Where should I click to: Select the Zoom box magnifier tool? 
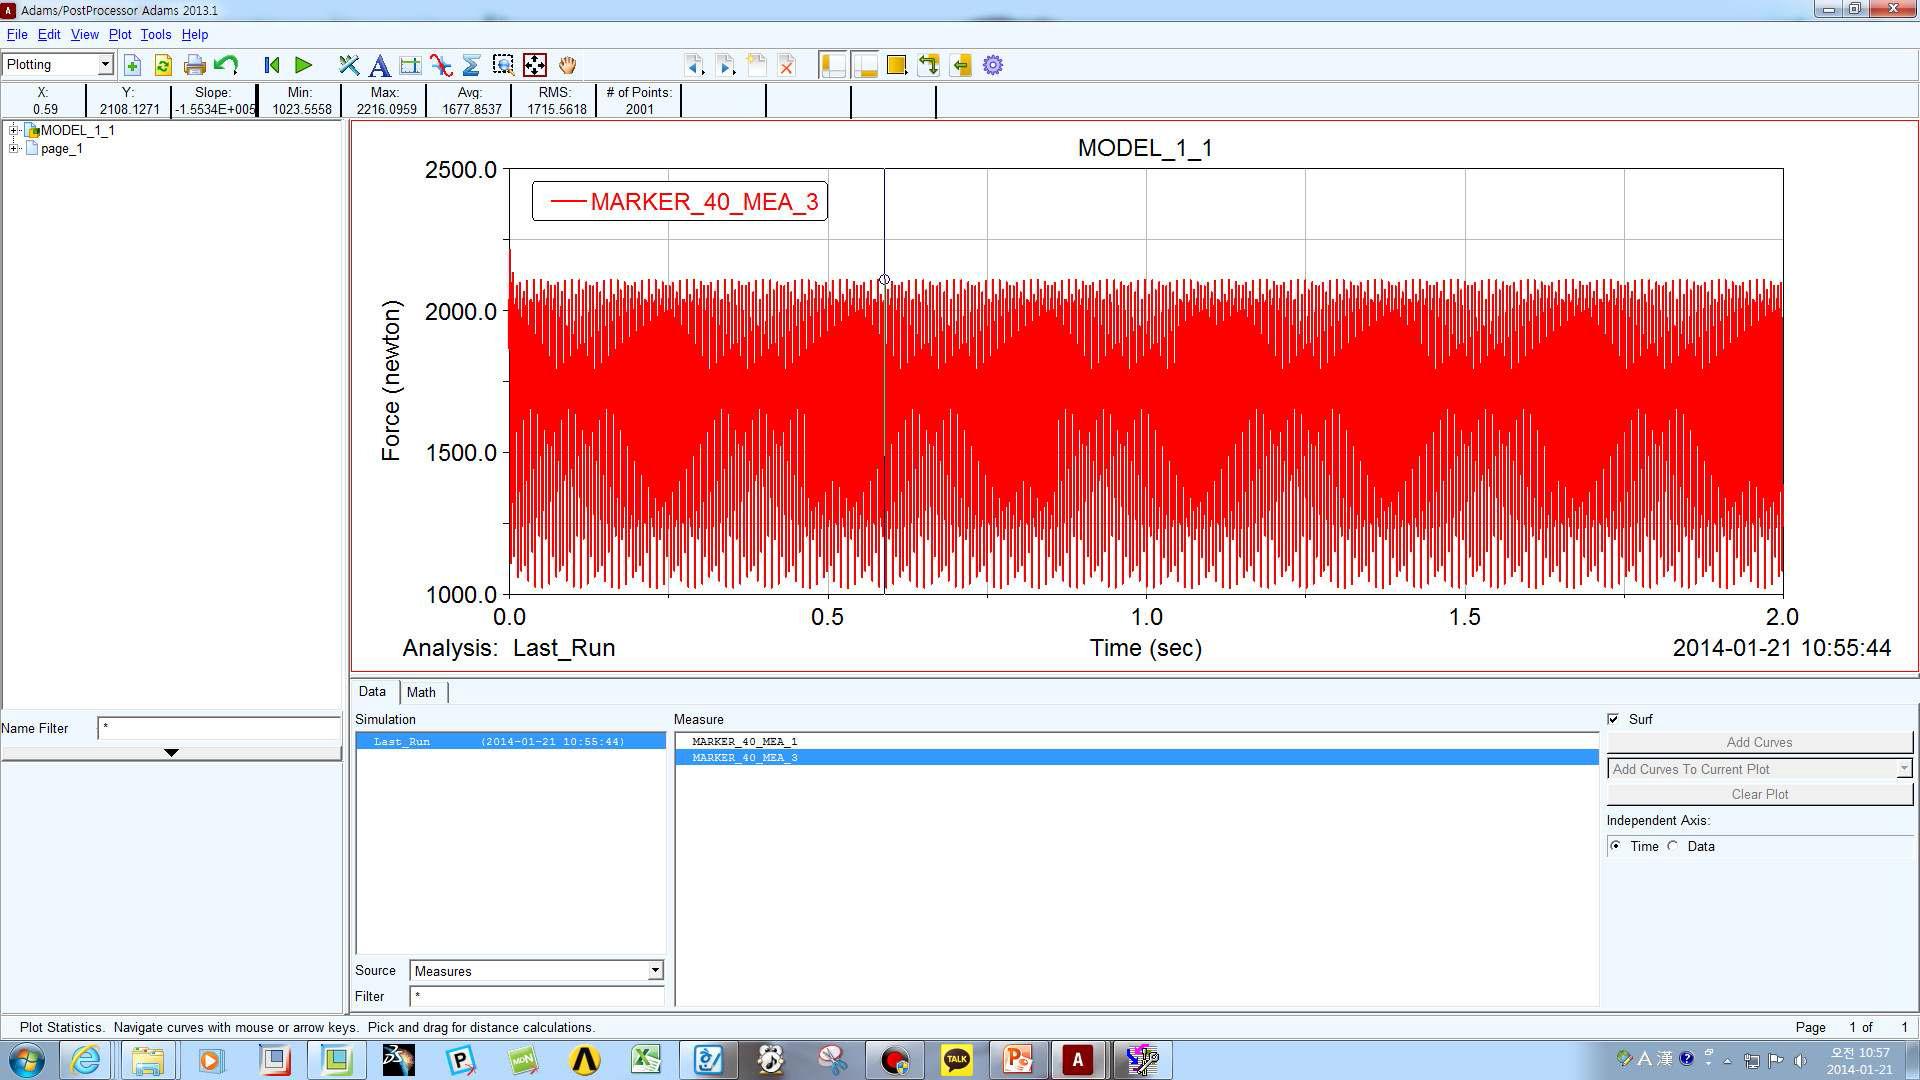point(503,66)
